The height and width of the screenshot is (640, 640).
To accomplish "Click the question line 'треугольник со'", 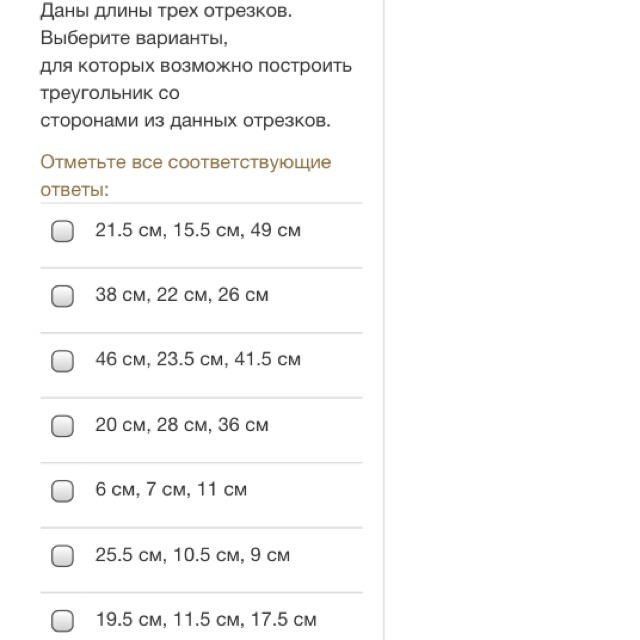I will tap(110, 93).
